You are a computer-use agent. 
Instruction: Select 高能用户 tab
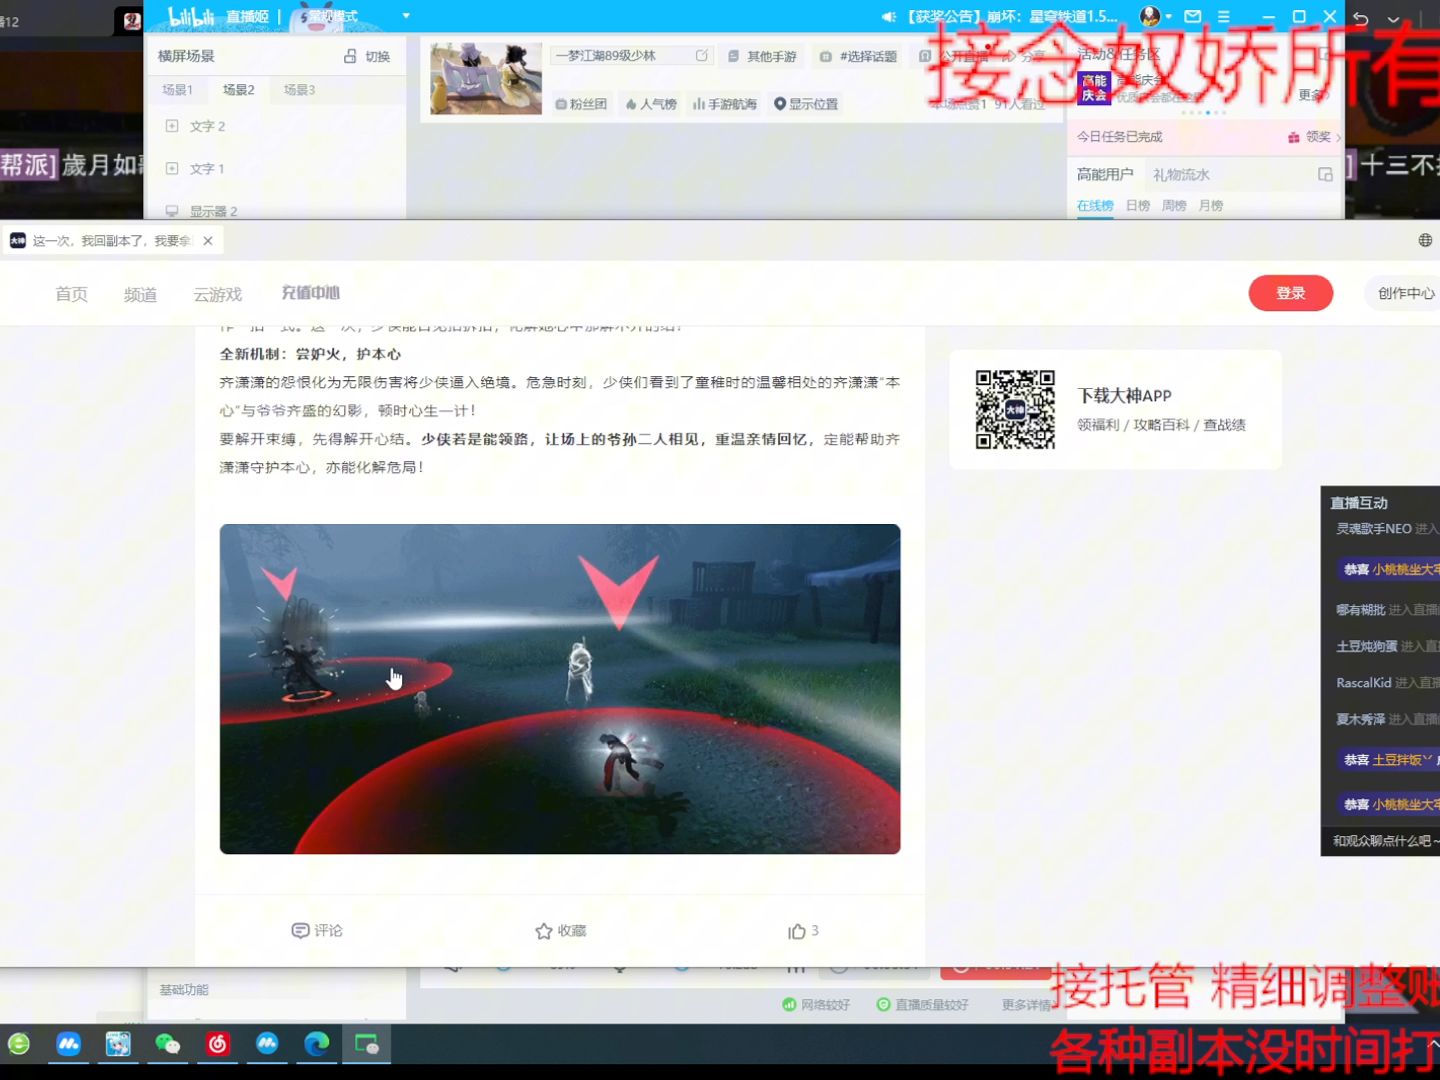coord(1105,175)
